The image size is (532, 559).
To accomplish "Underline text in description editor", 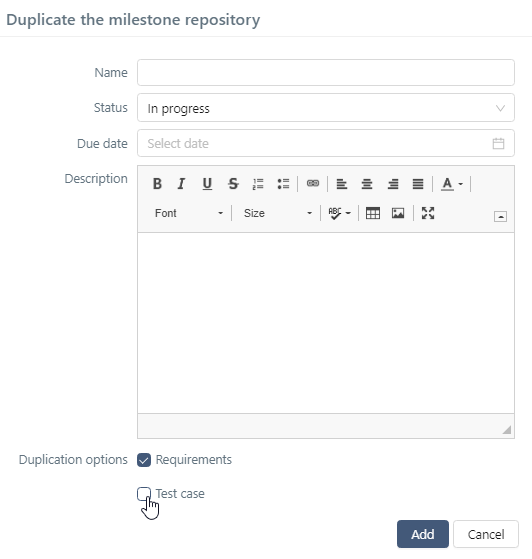I will tap(207, 184).
